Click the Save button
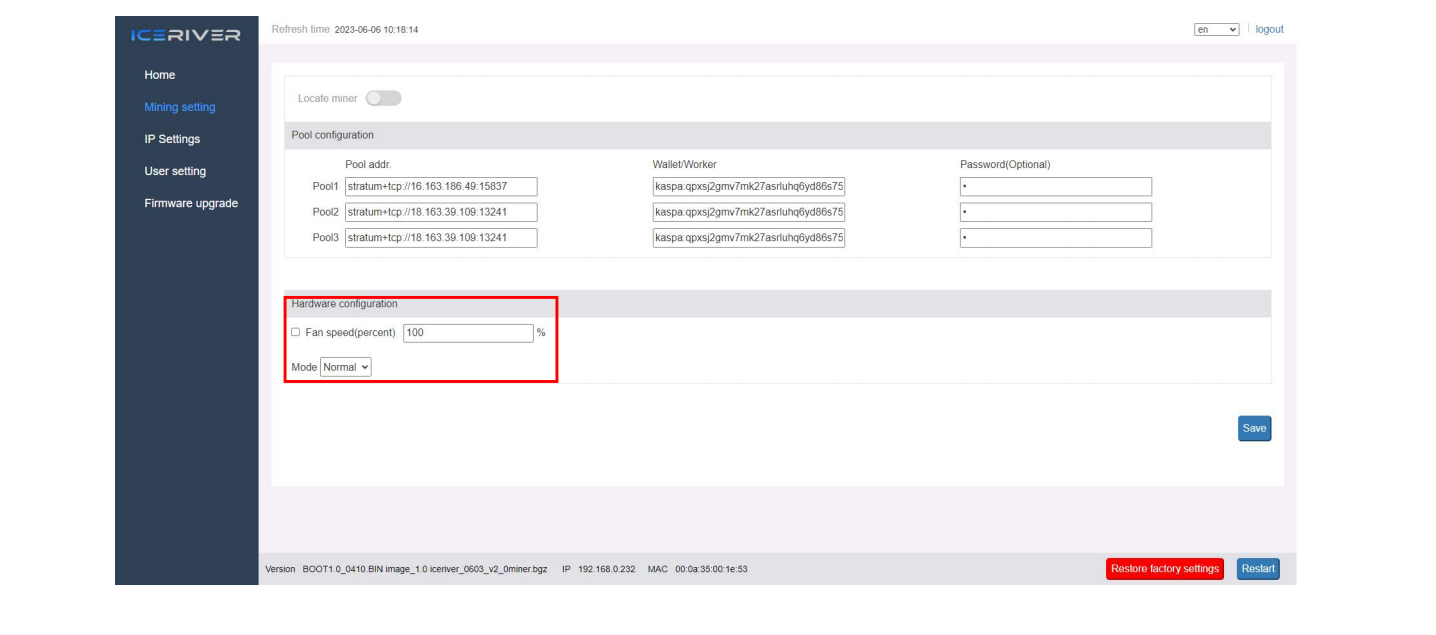The width and height of the screenshot is (1436, 635). [x=1254, y=428]
